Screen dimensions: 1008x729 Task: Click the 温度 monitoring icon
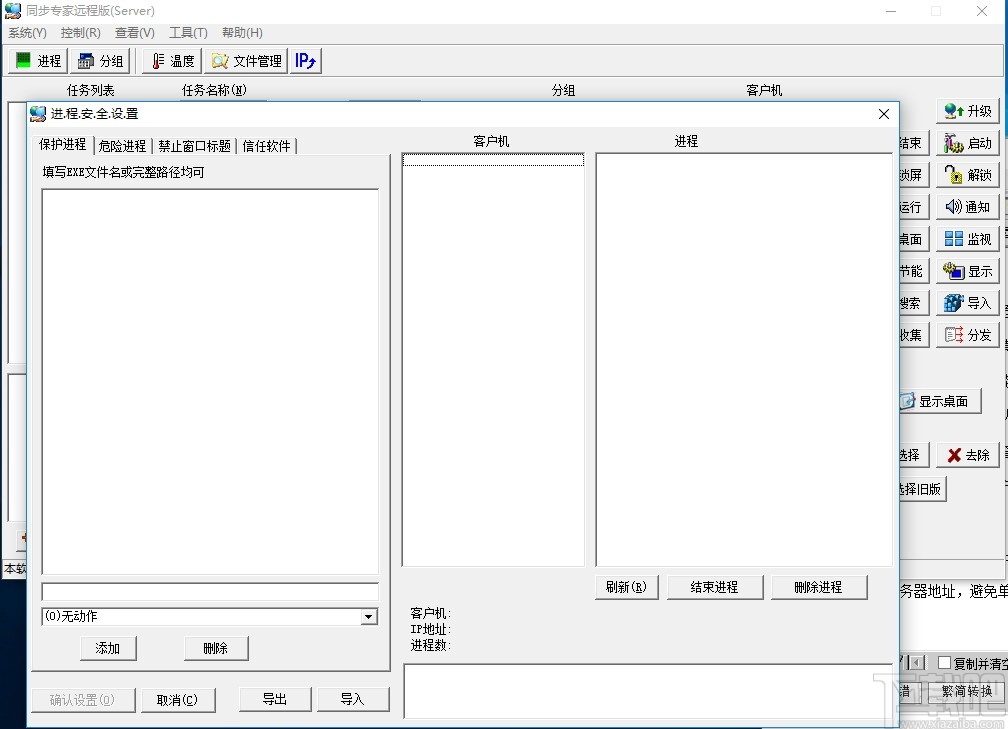[170, 60]
